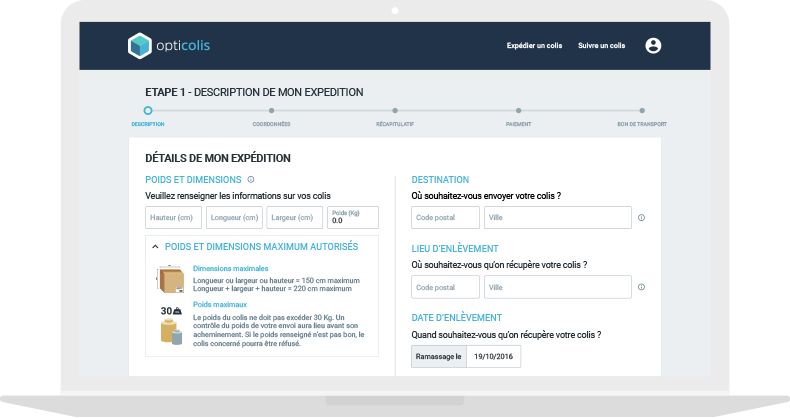
Task: Click the Poids maximaux heading
Action: pos(220,305)
